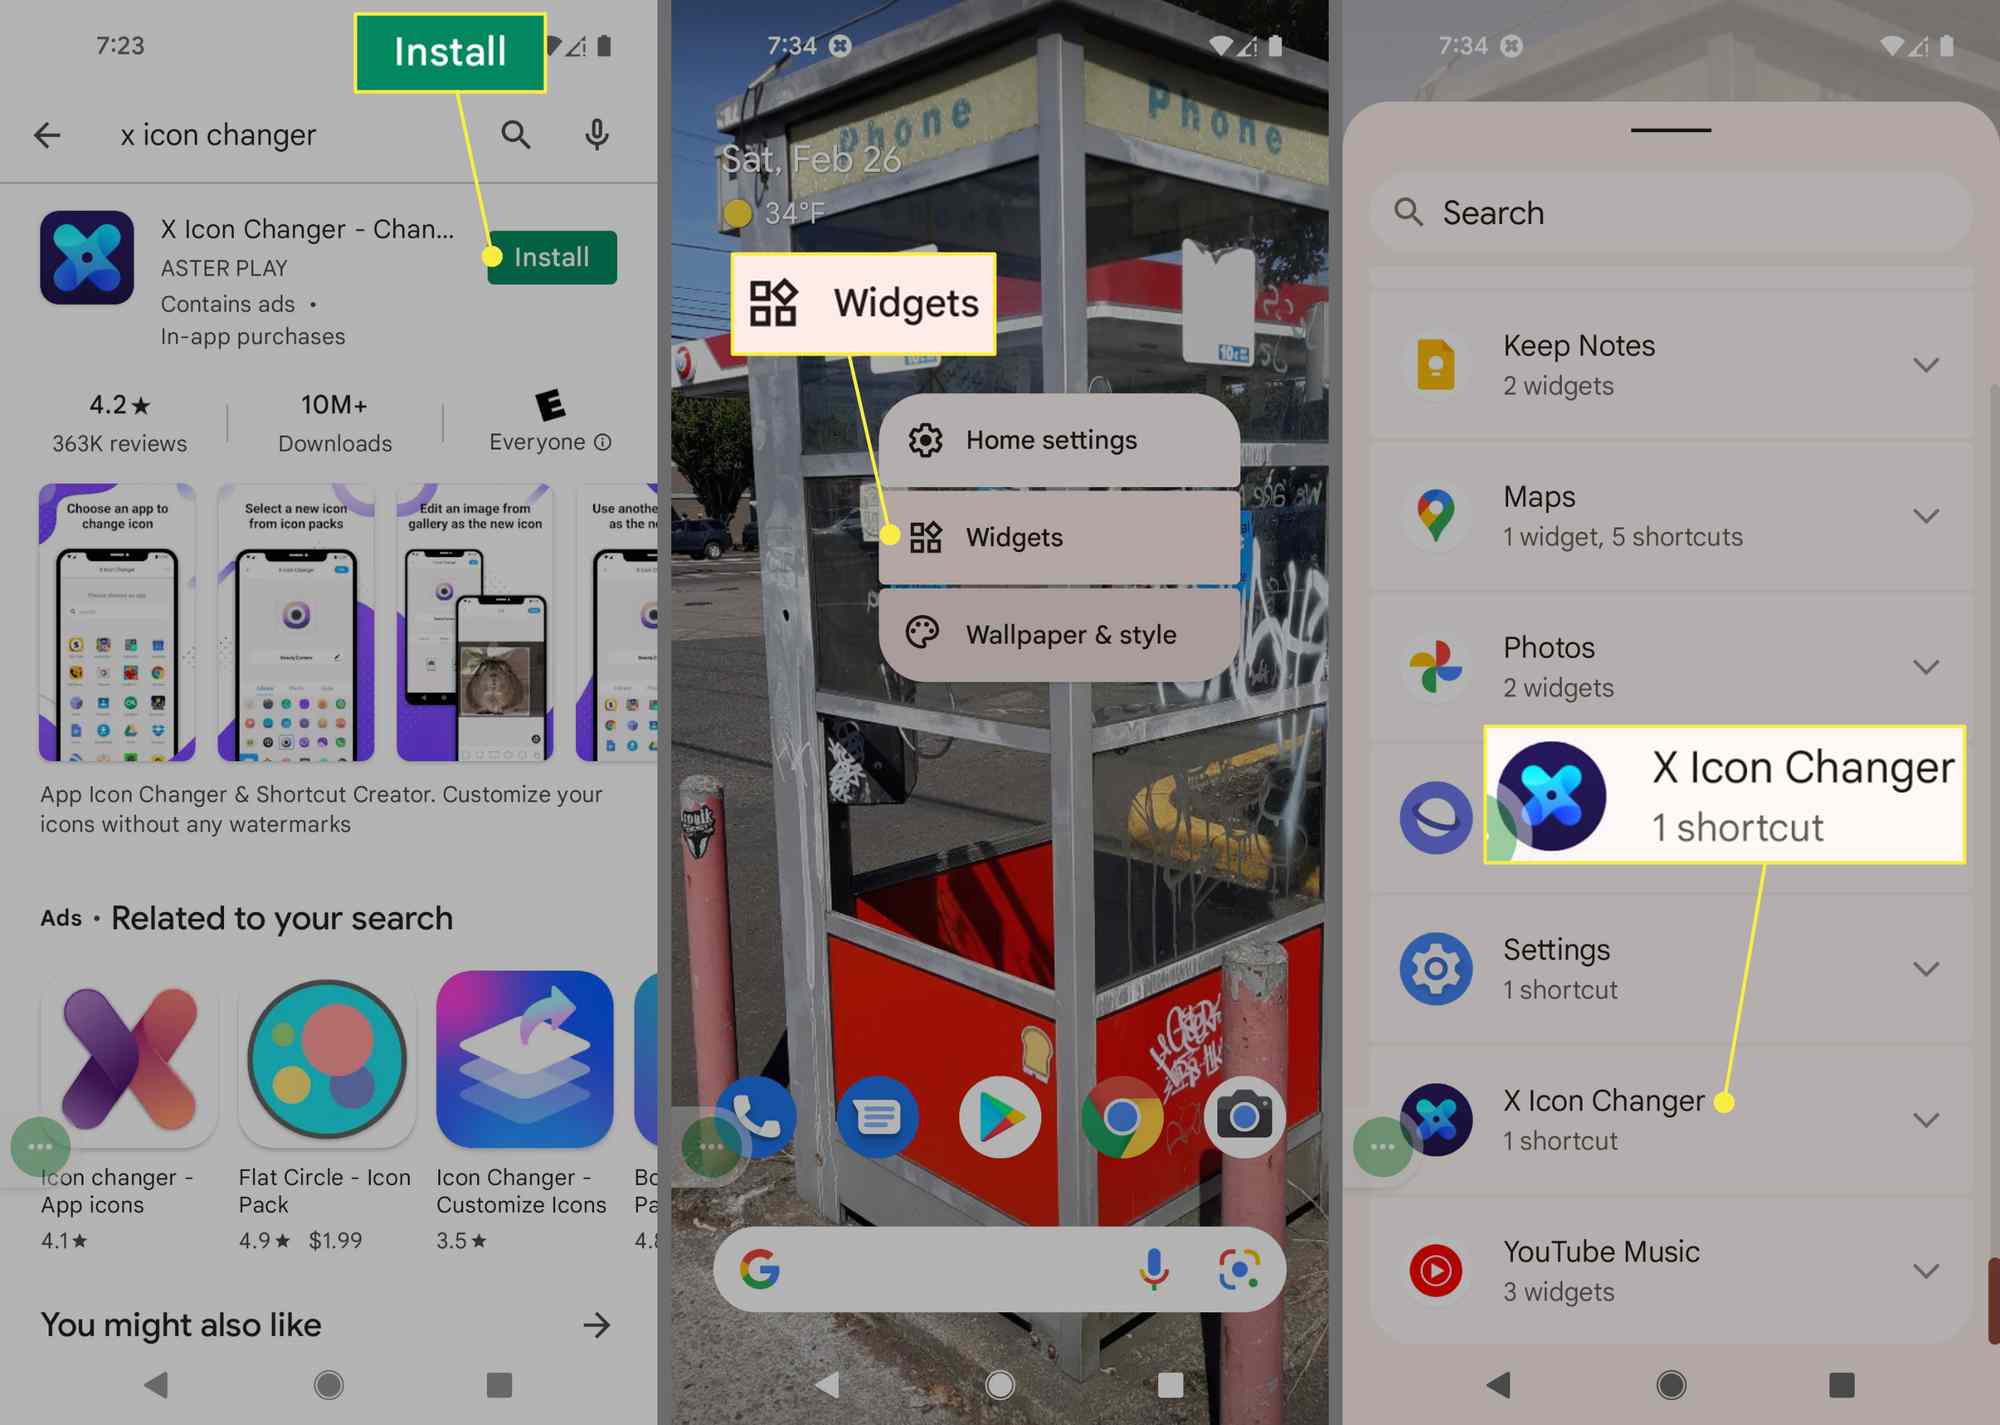Tap the Maps app icon in widgets list
This screenshot has height=1425, width=2000.
[1436, 516]
